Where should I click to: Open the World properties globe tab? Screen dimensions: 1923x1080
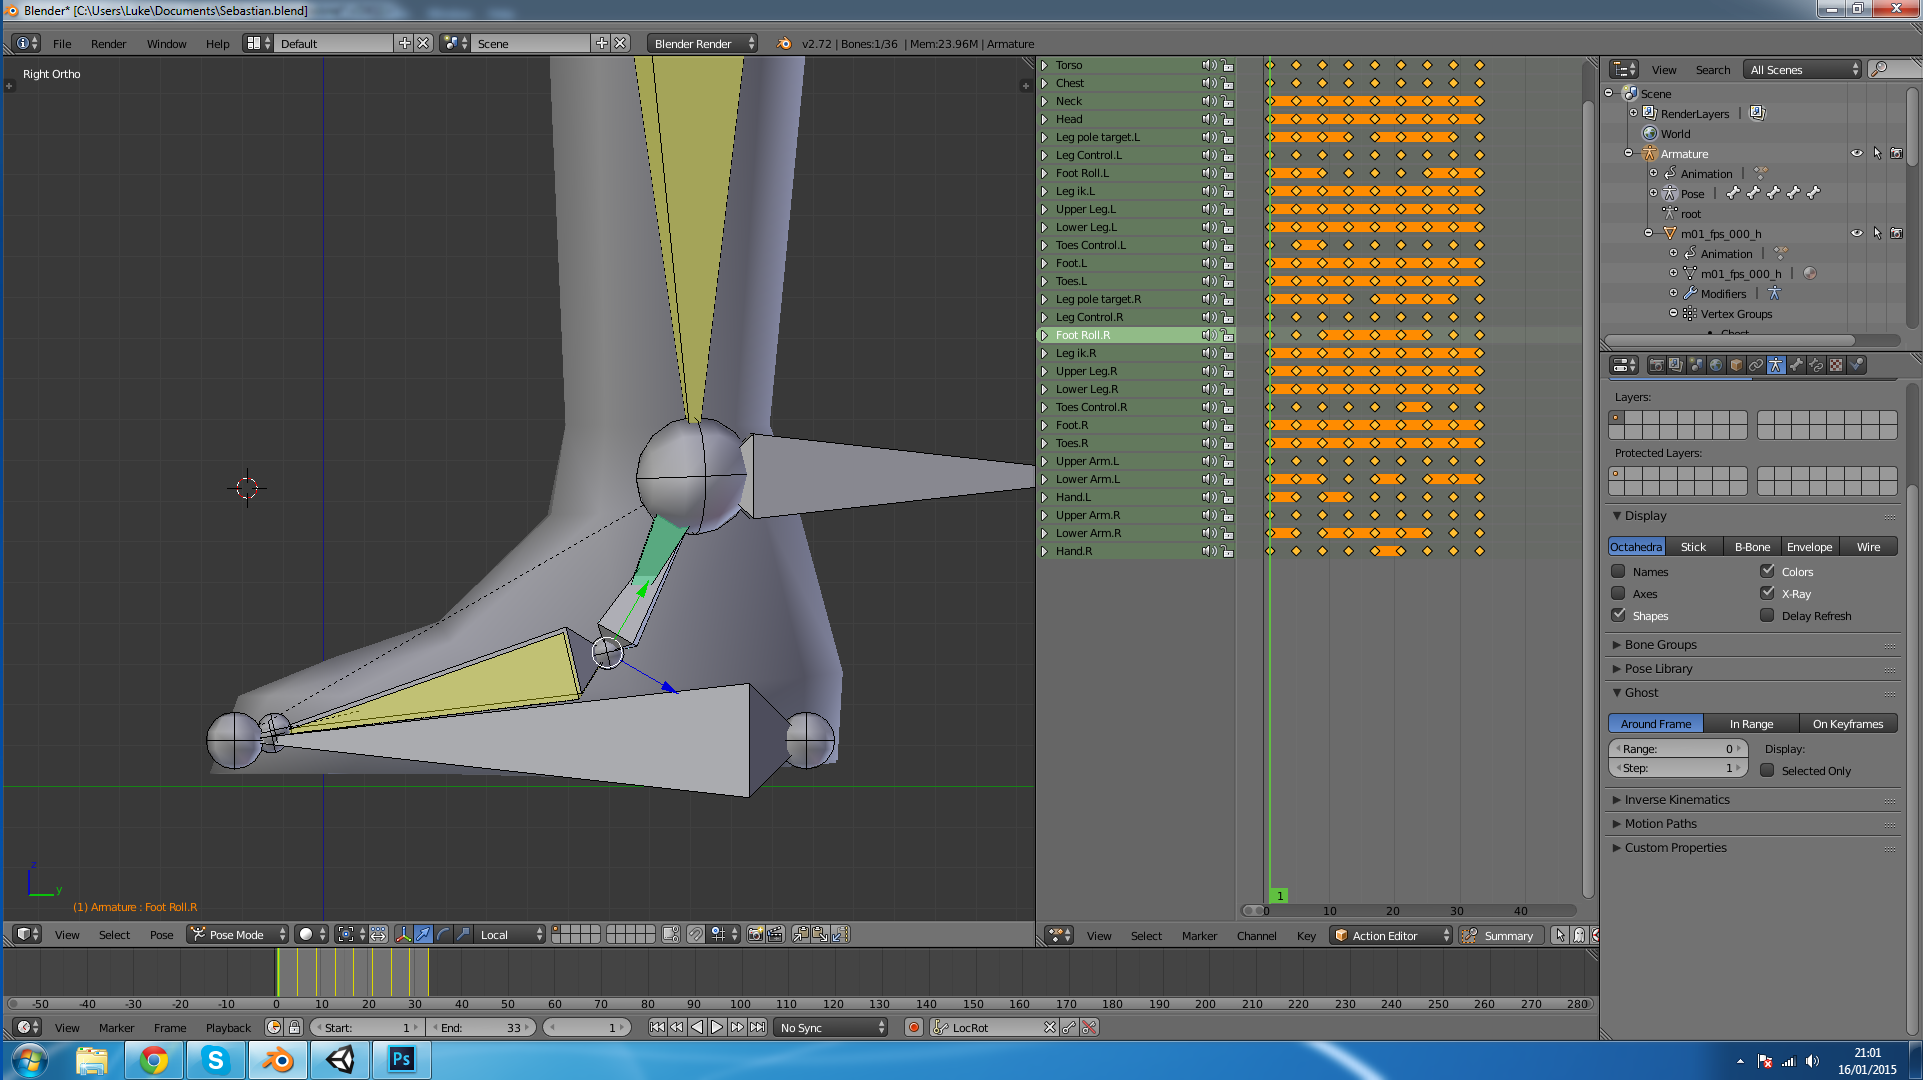pyautogui.click(x=1716, y=365)
